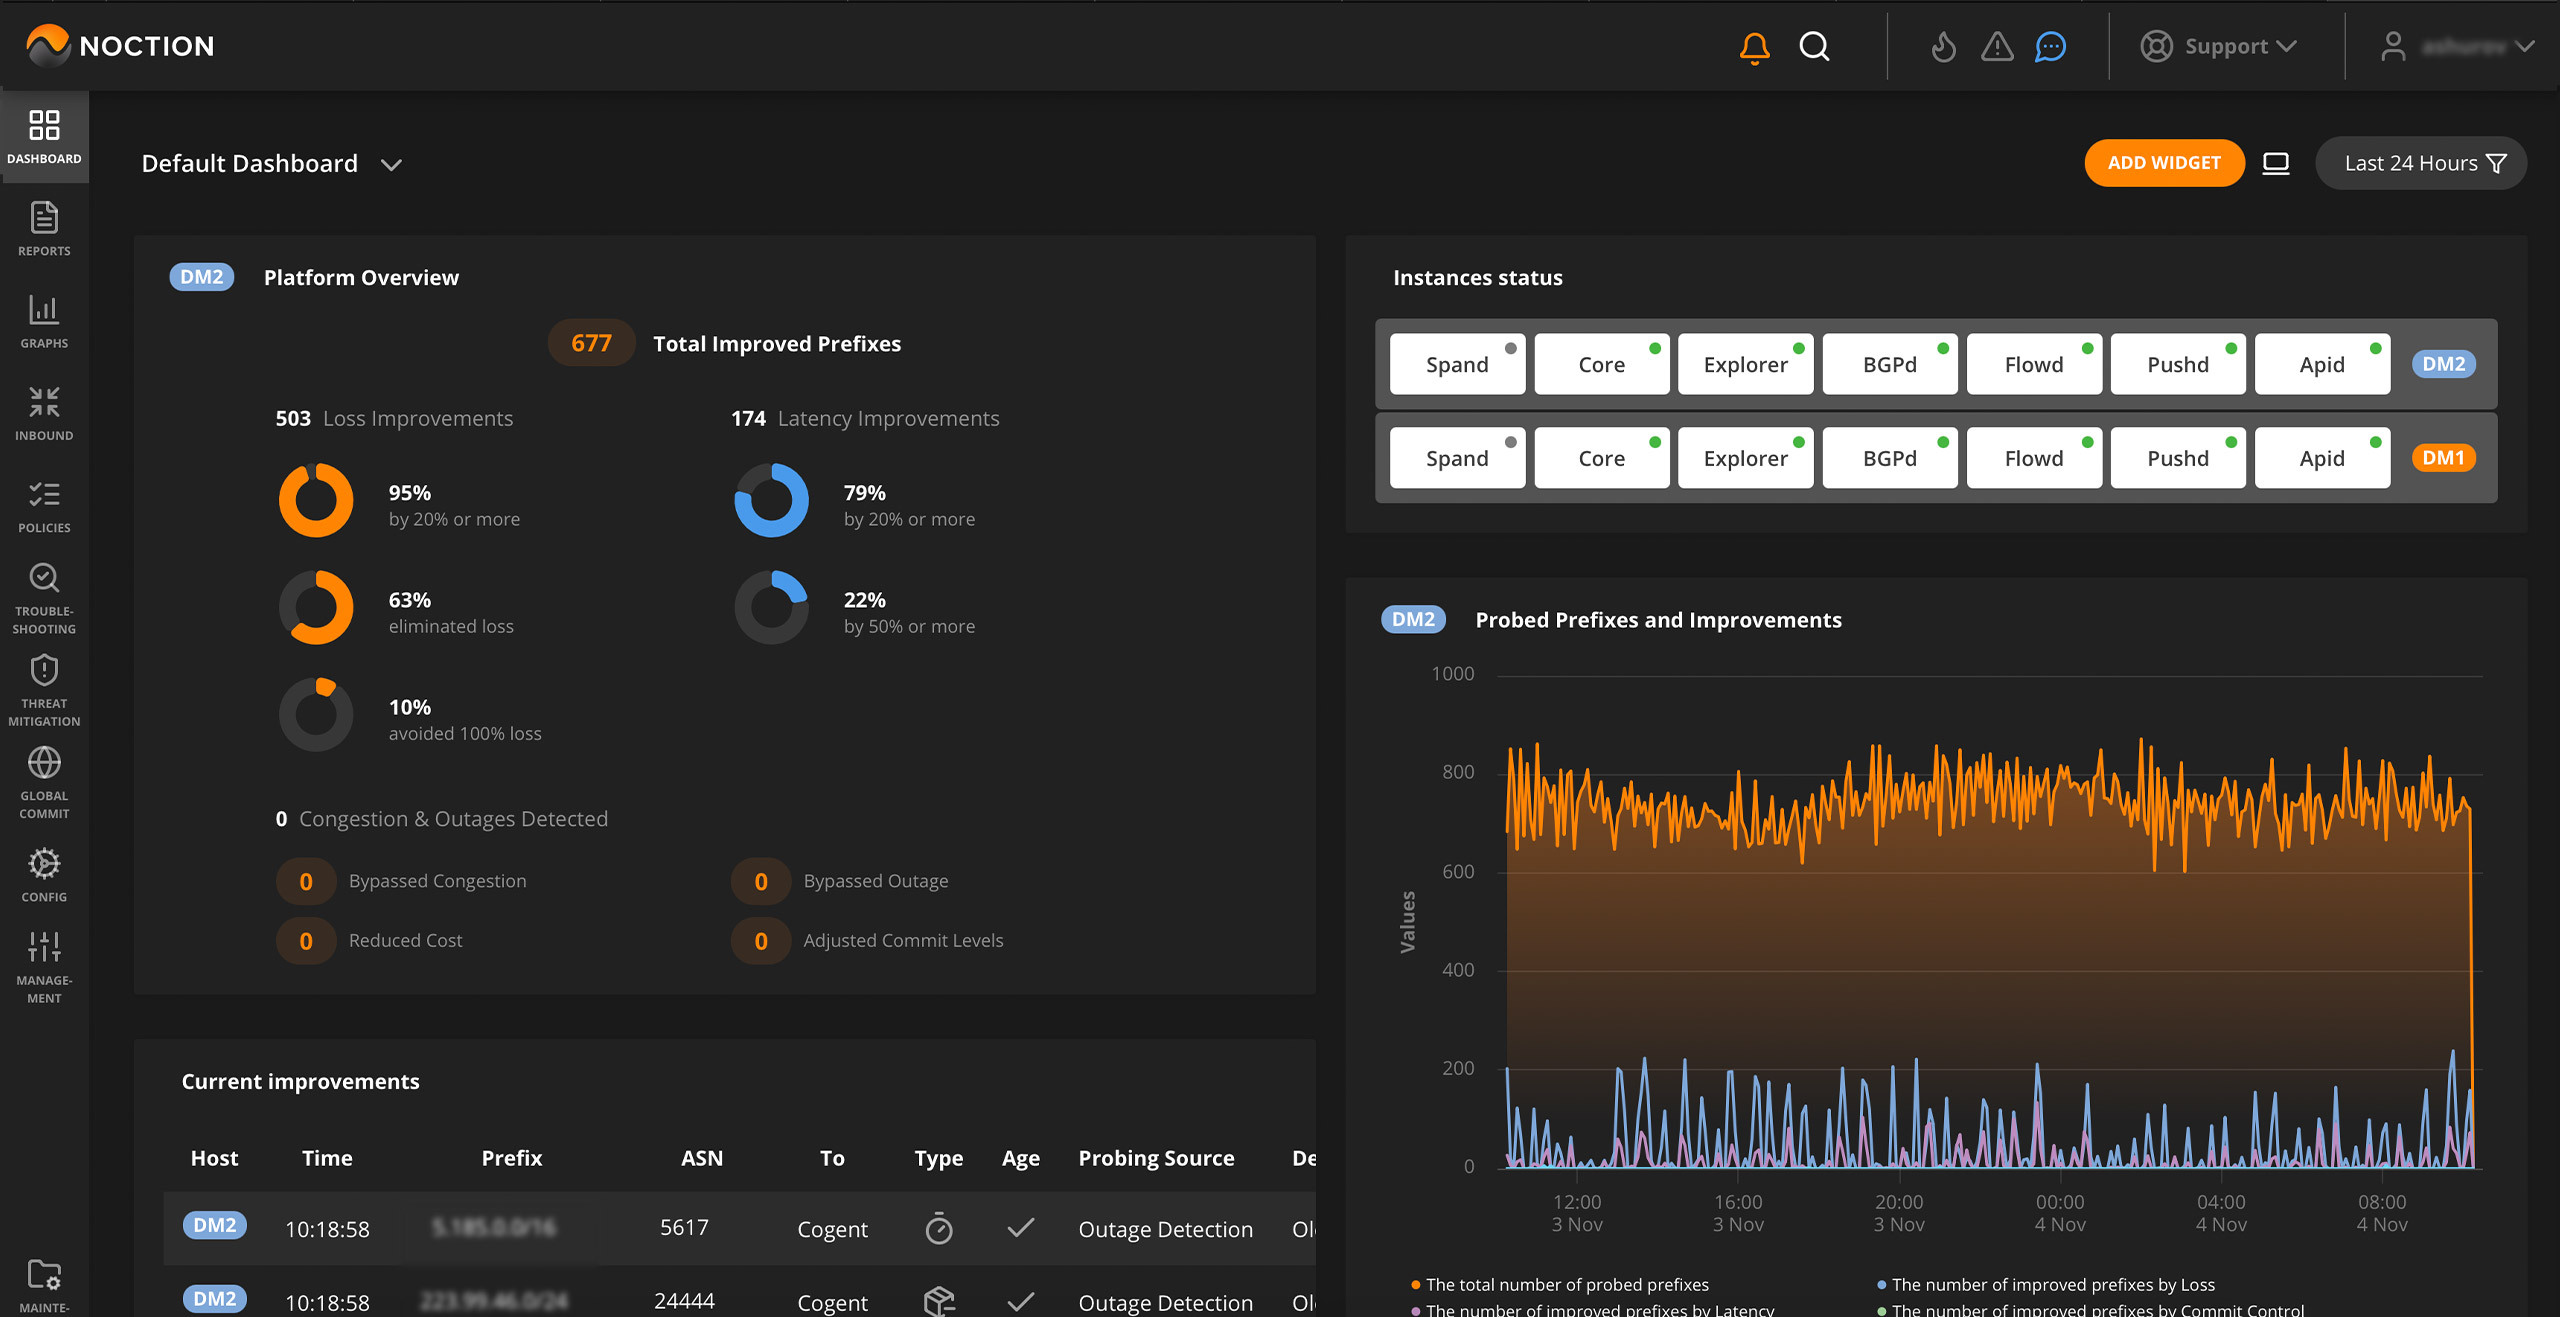The image size is (2560, 1317).
Task: Open the warning triangle alerts icon
Action: (x=1997, y=47)
